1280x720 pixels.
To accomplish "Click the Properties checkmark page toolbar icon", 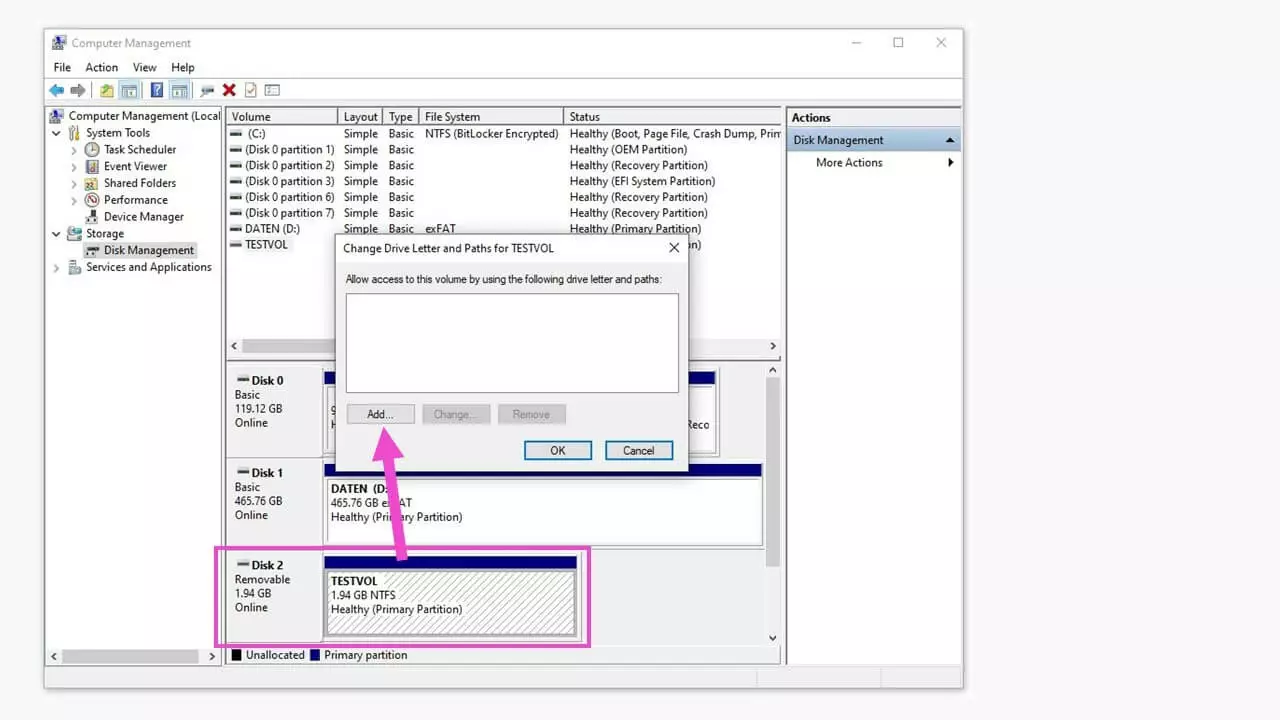I will coord(250,91).
